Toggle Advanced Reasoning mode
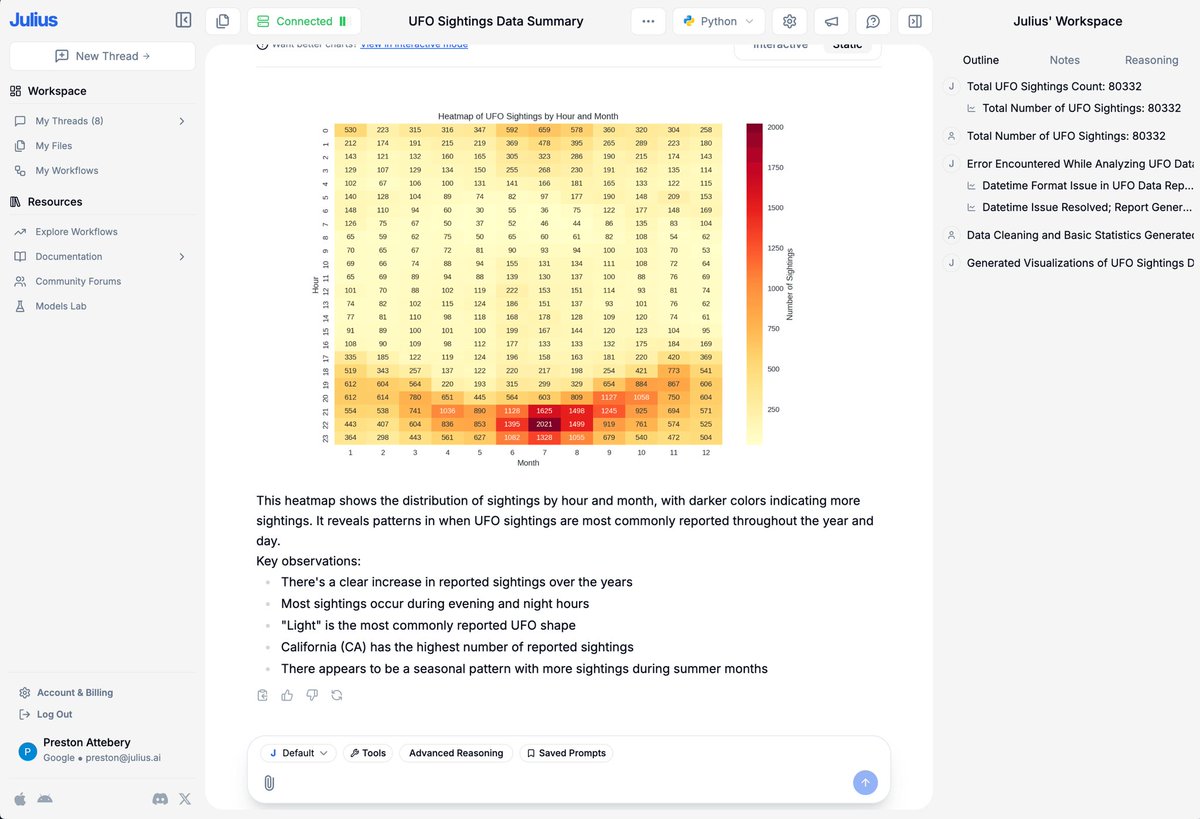 (x=456, y=753)
